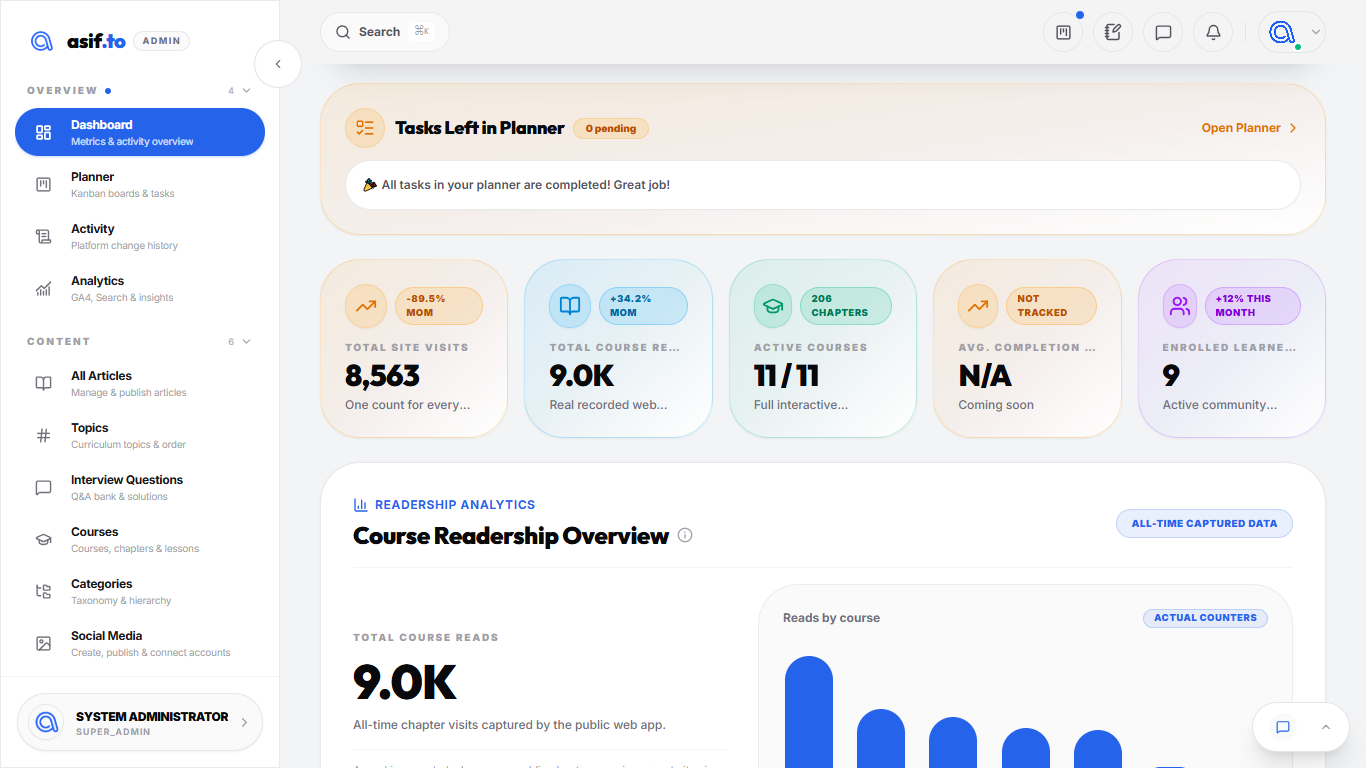
Task: Collapse the Content section
Action: click(x=247, y=342)
